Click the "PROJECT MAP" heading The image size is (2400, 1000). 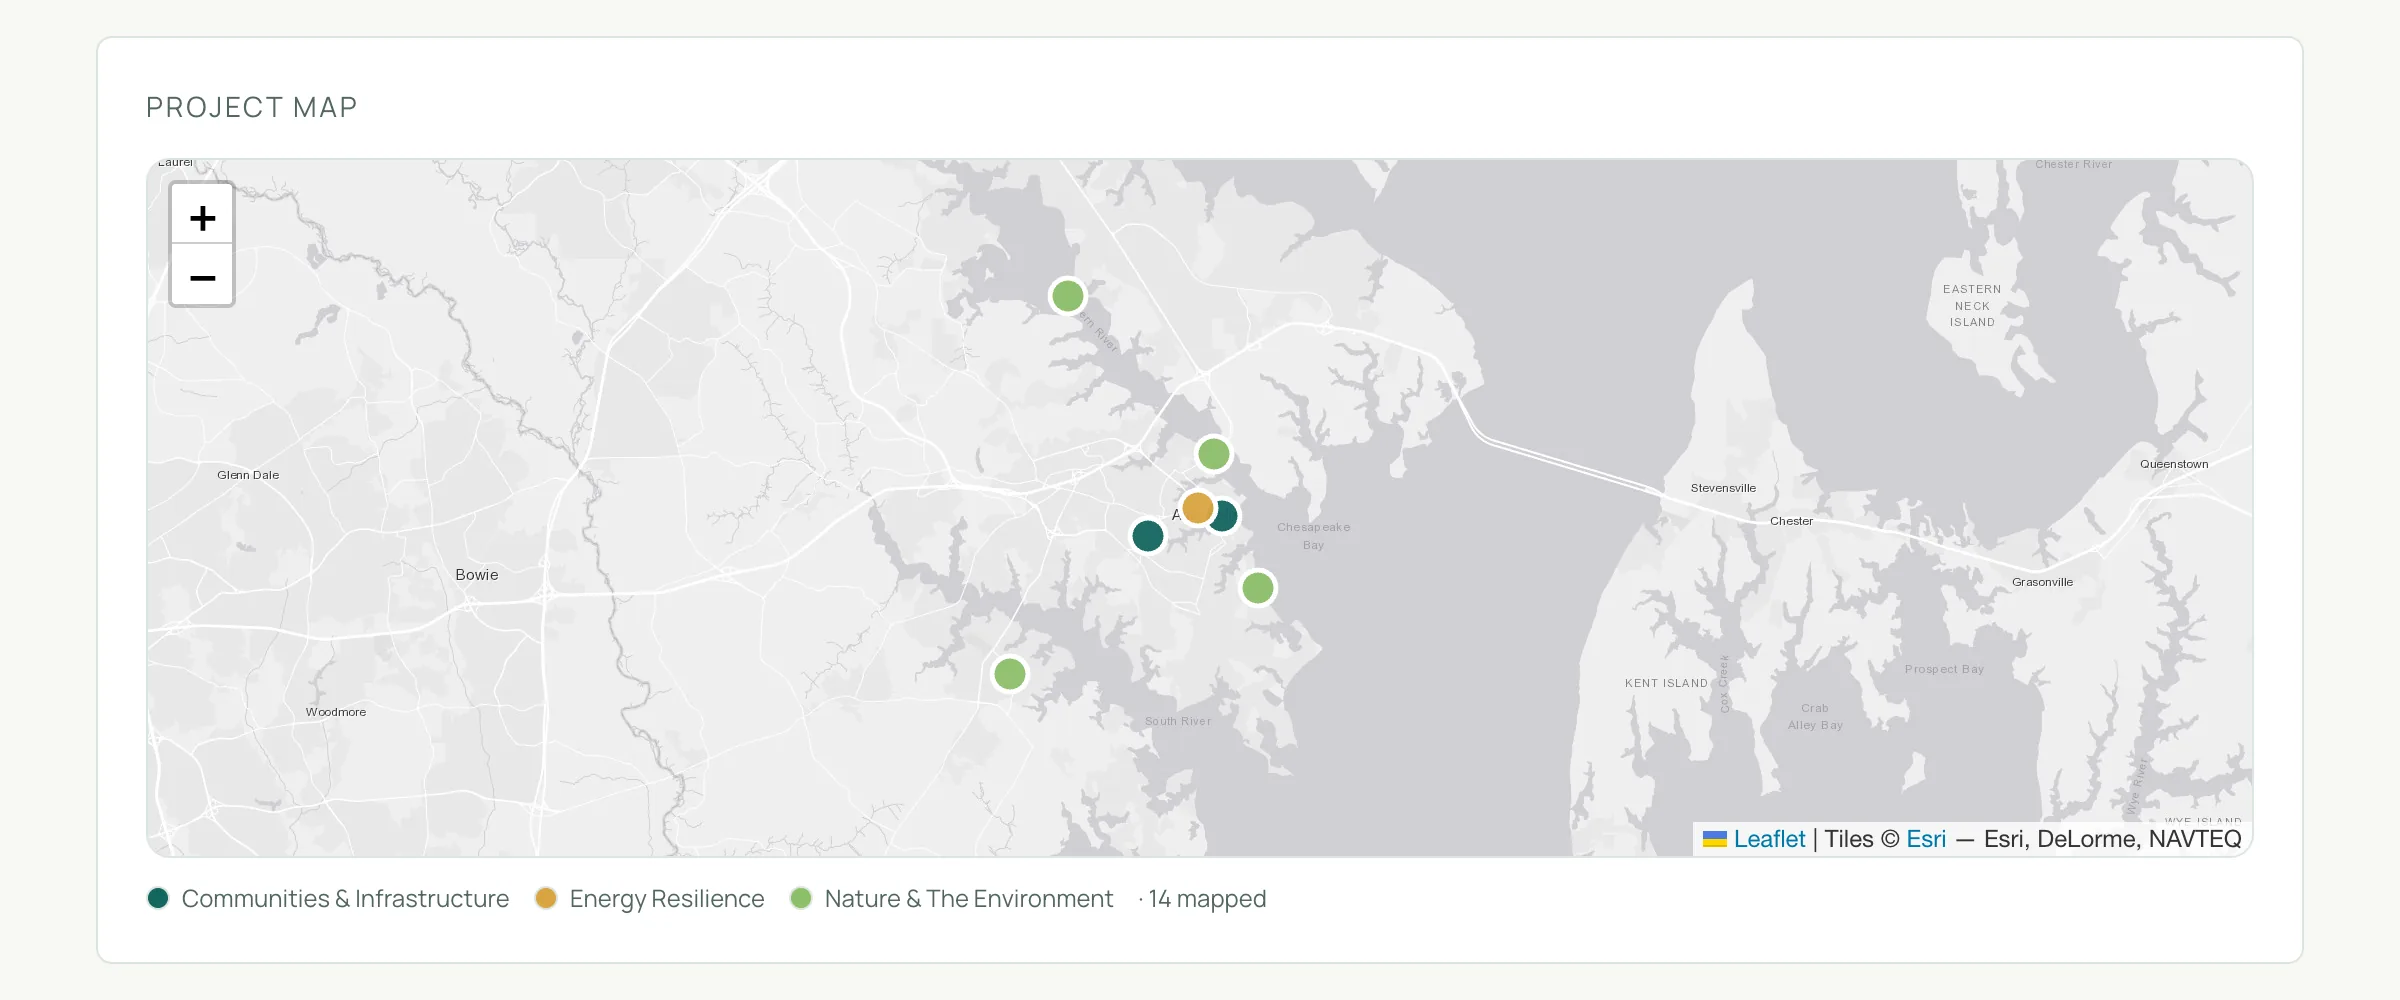tap(252, 107)
